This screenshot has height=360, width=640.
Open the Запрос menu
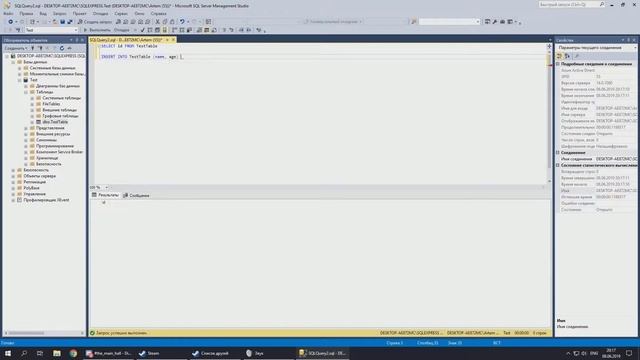(59, 13)
